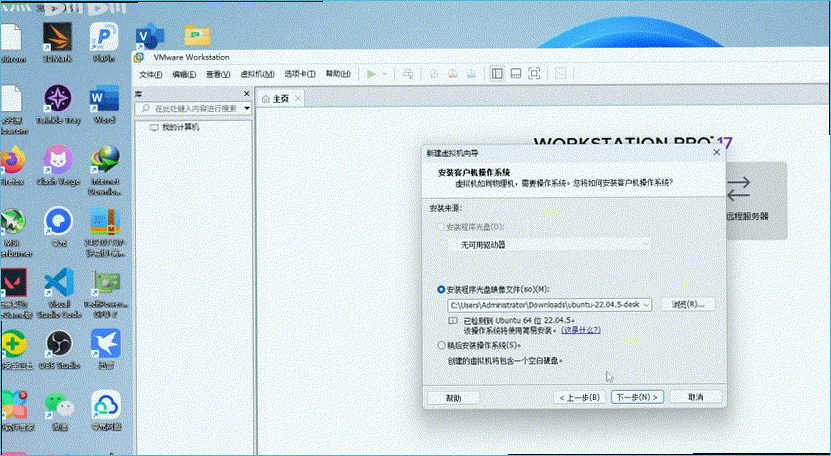Screen dimensions: 831x456
Task: Click the < 上一步(B) back button
Action: pos(579,397)
